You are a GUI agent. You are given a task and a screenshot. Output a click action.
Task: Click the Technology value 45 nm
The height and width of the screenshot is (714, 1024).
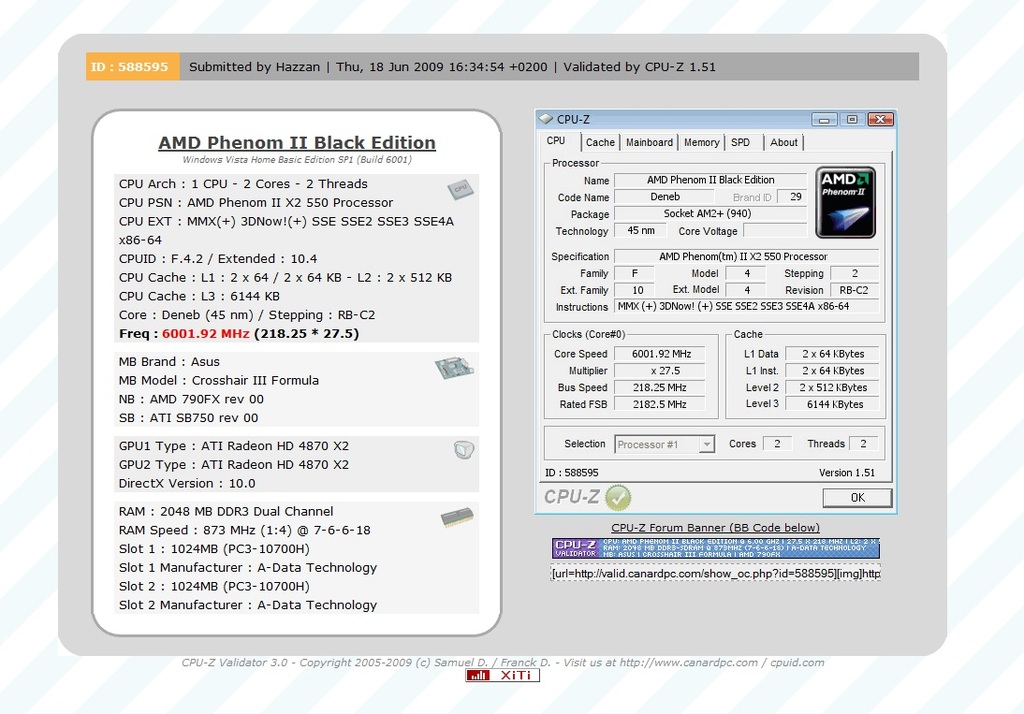click(640, 231)
